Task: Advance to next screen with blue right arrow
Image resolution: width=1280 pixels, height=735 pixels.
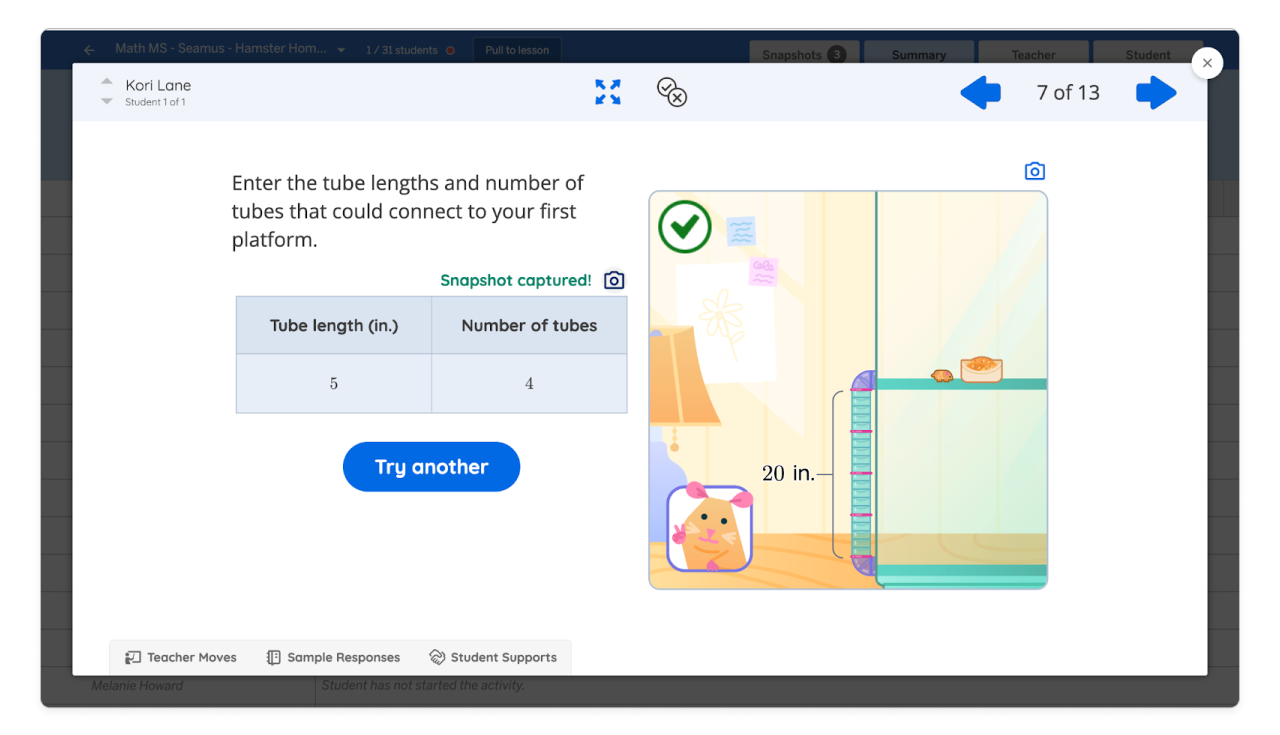Action: tap(1155, 92)
